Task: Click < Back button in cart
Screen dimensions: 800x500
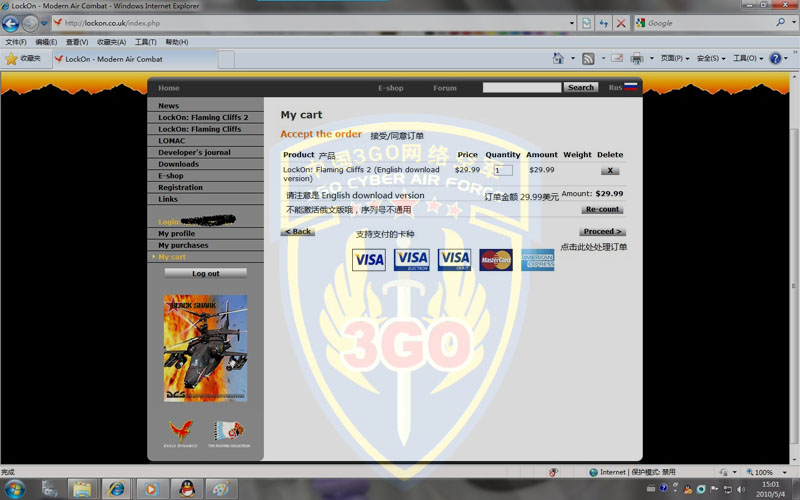Action: 297,232
